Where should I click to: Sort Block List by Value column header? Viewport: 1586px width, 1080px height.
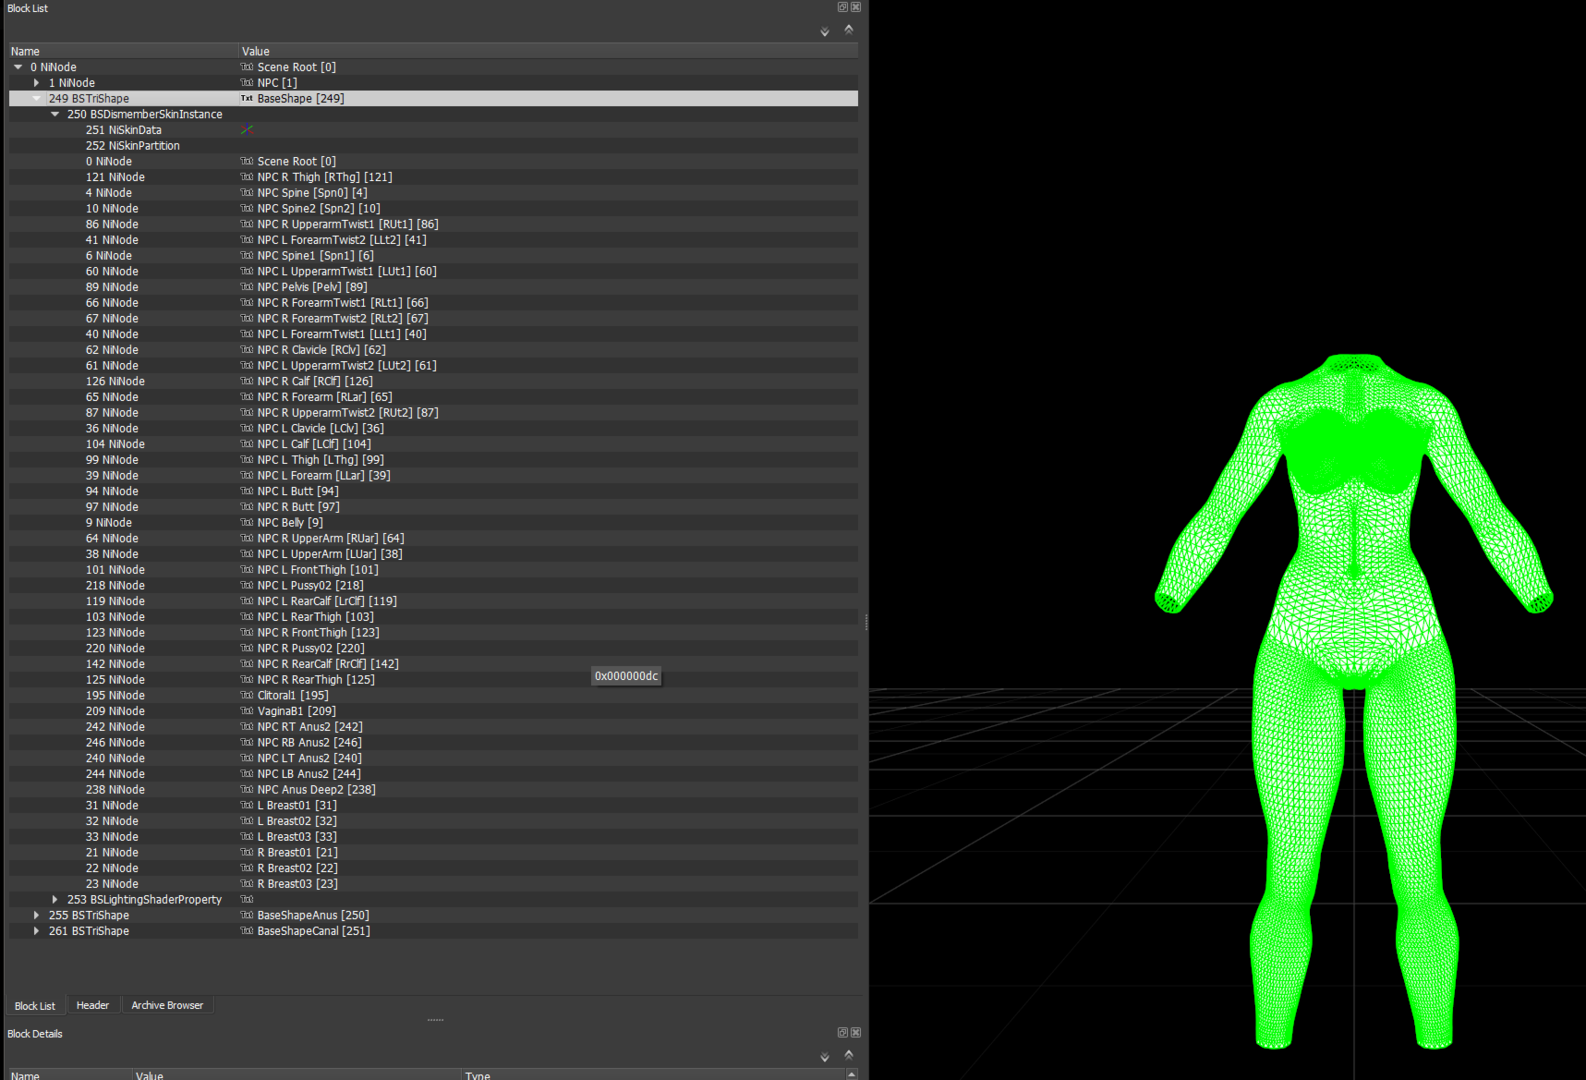tap(548, 51)
